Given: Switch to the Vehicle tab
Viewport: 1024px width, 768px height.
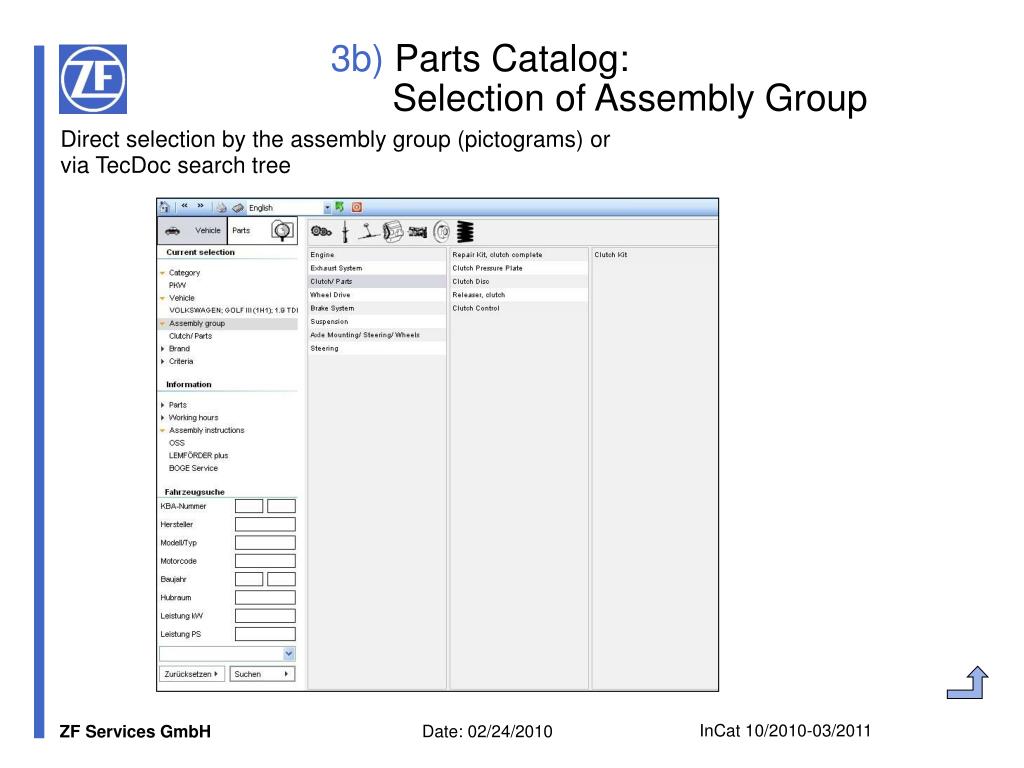Looking at the screenshot, I should tap(193, 231).
